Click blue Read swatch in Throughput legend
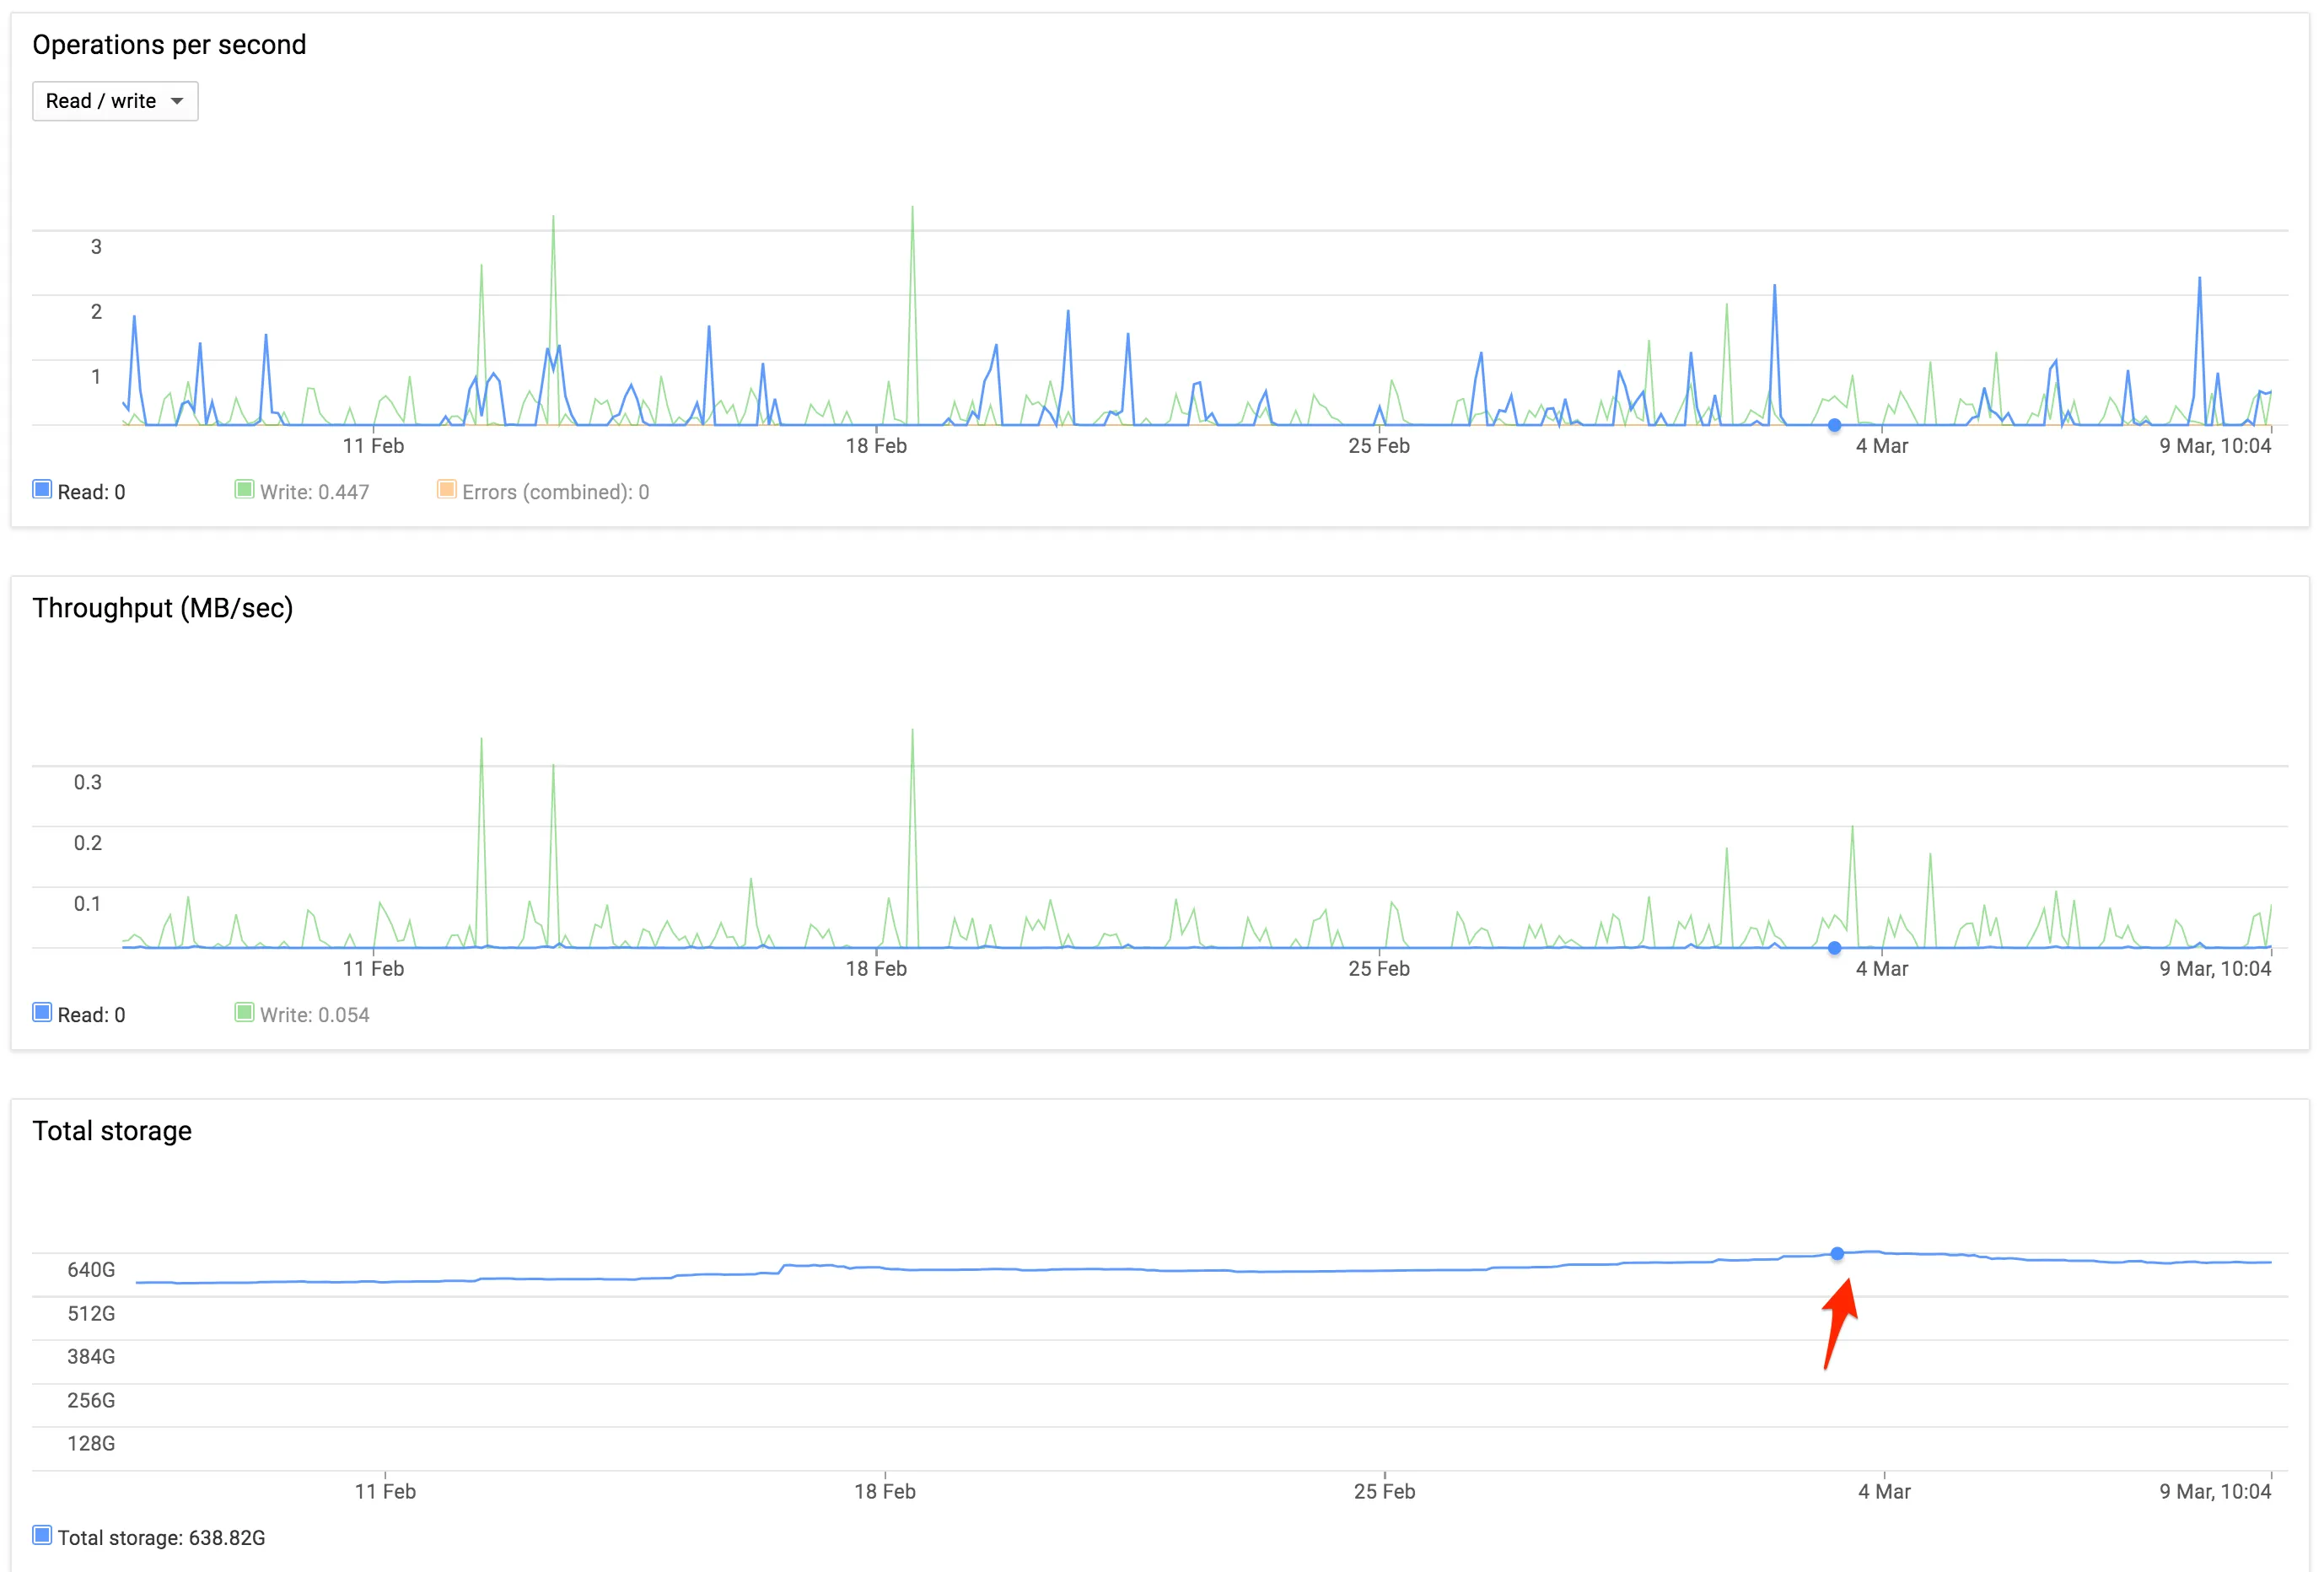This screenshot has width=2324, height=1572. [x=42, y=1013]
